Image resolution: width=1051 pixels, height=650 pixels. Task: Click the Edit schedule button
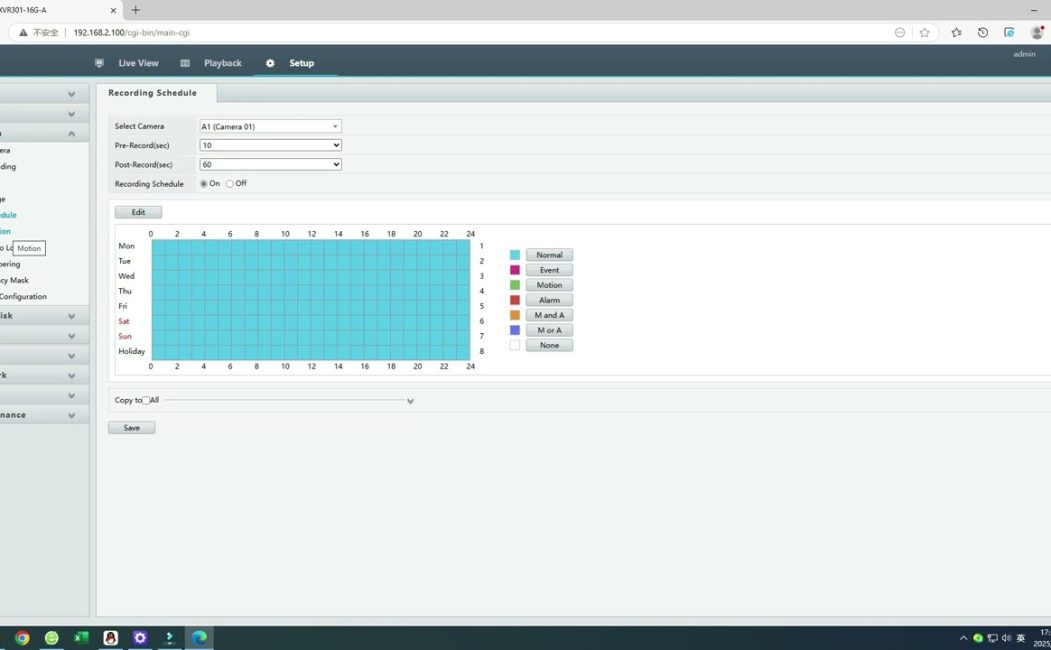pyautogui.click(x=138, y=212)
